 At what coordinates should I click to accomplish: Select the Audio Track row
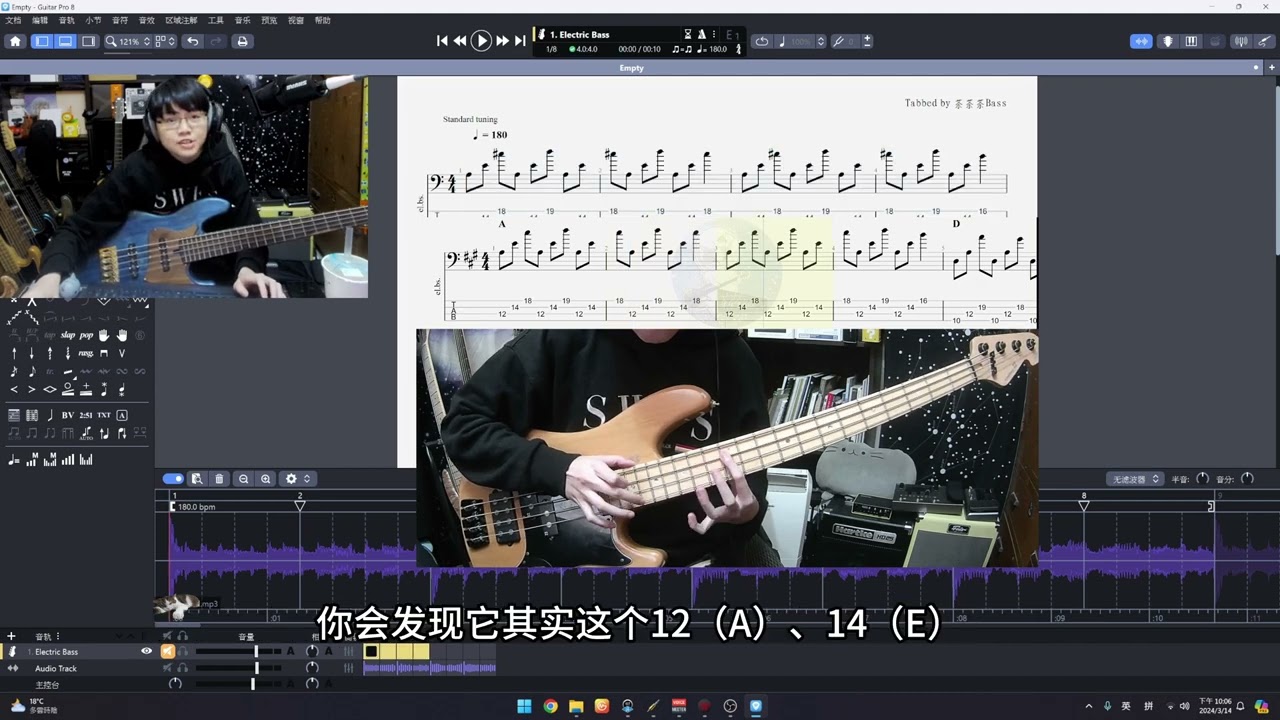[77, 668]
